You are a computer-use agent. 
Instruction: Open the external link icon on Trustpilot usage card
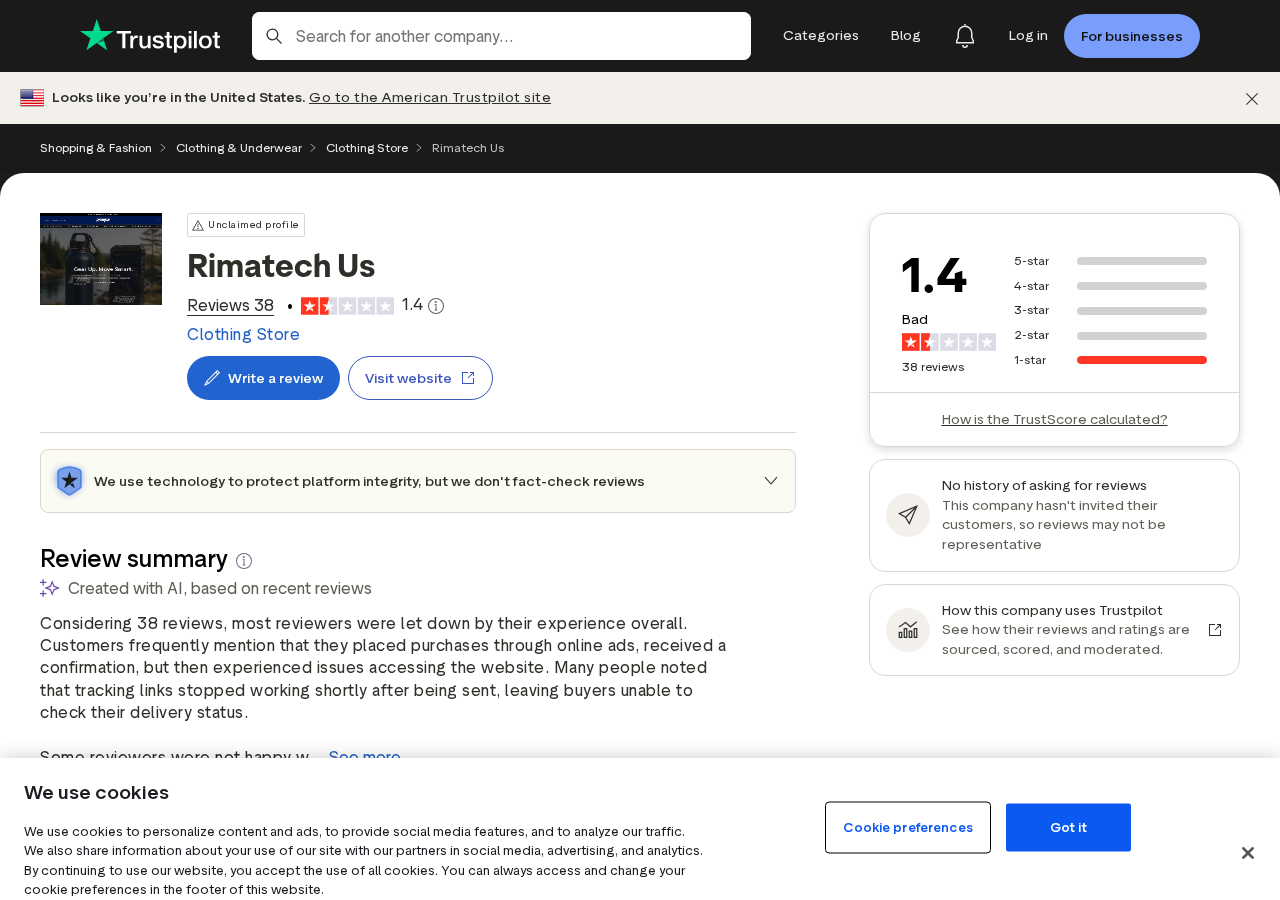click(1215, 630)
